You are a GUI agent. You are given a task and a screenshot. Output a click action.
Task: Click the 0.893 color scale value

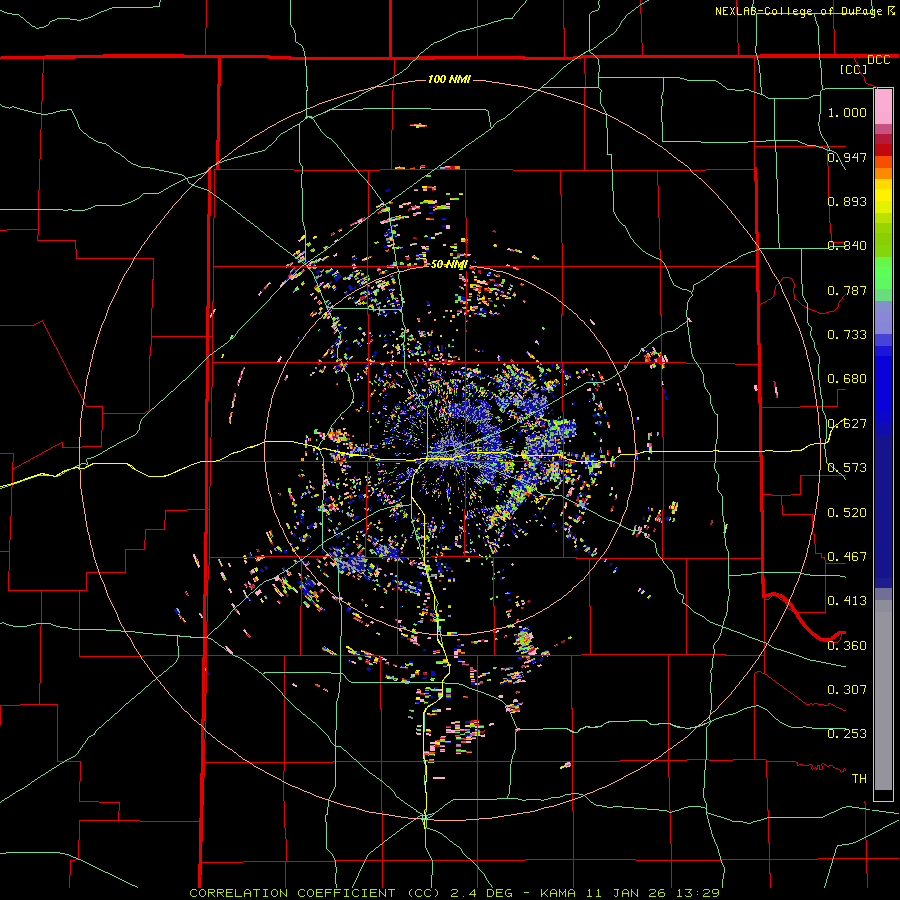(x=847, y=201)
